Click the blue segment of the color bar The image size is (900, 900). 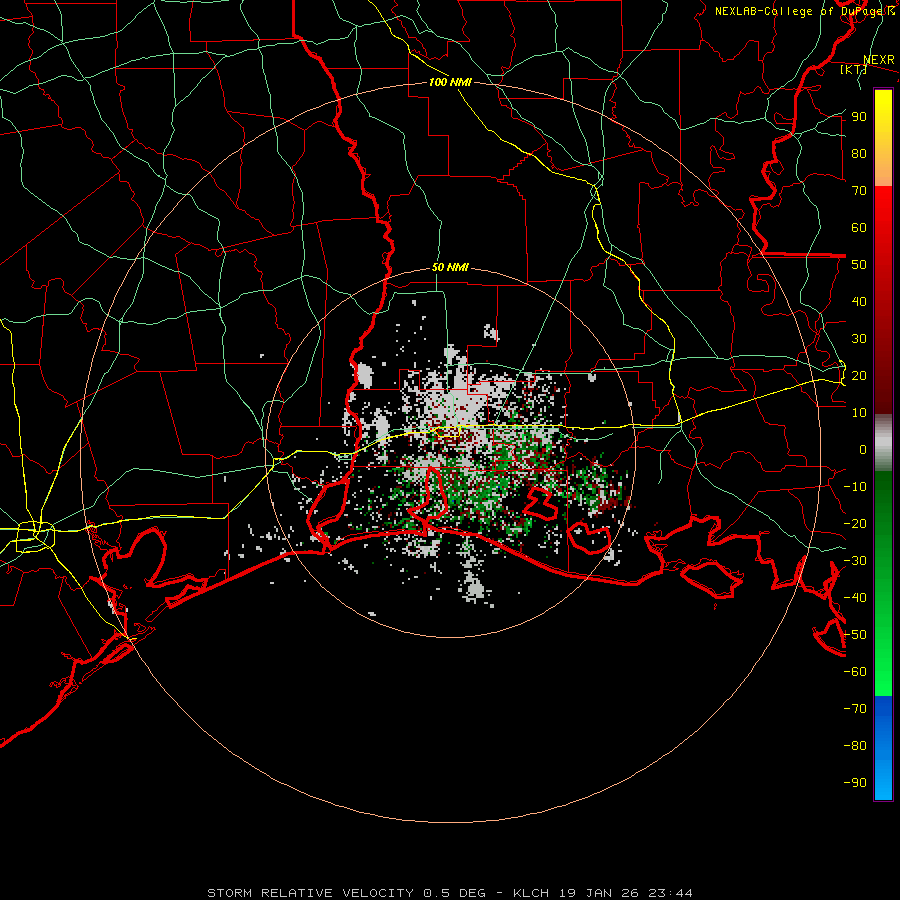tap(883, 748)
